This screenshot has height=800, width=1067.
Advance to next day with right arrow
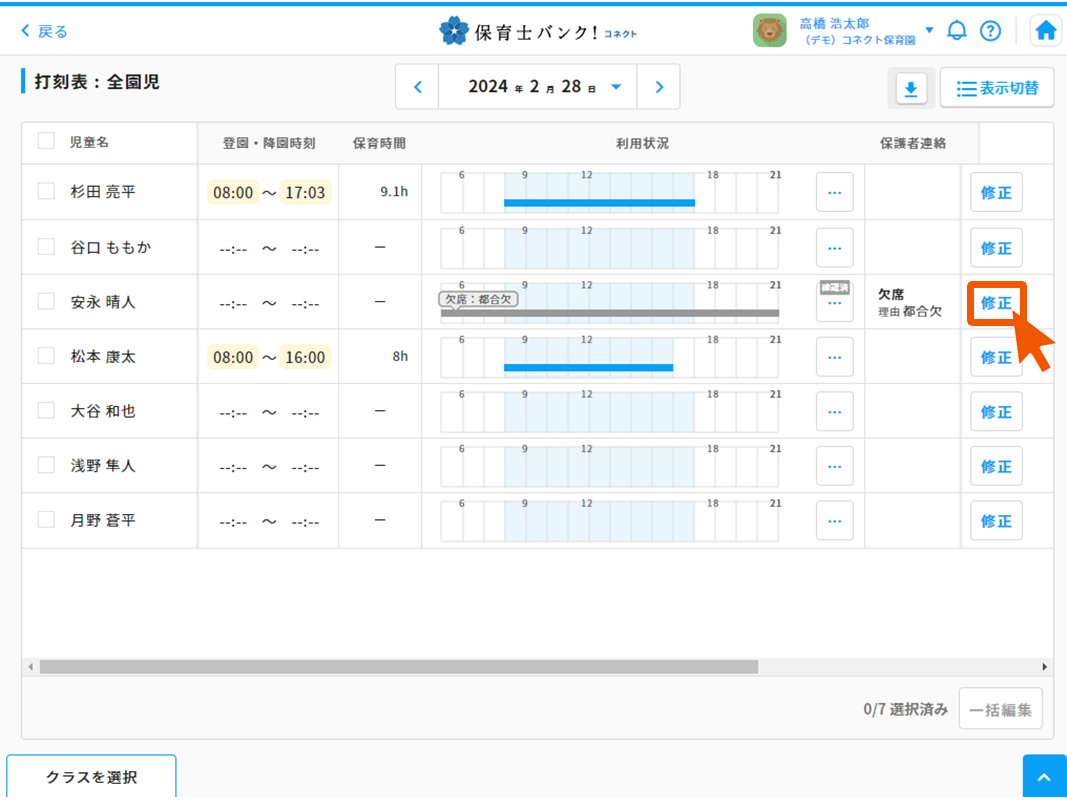click(659, 87)
